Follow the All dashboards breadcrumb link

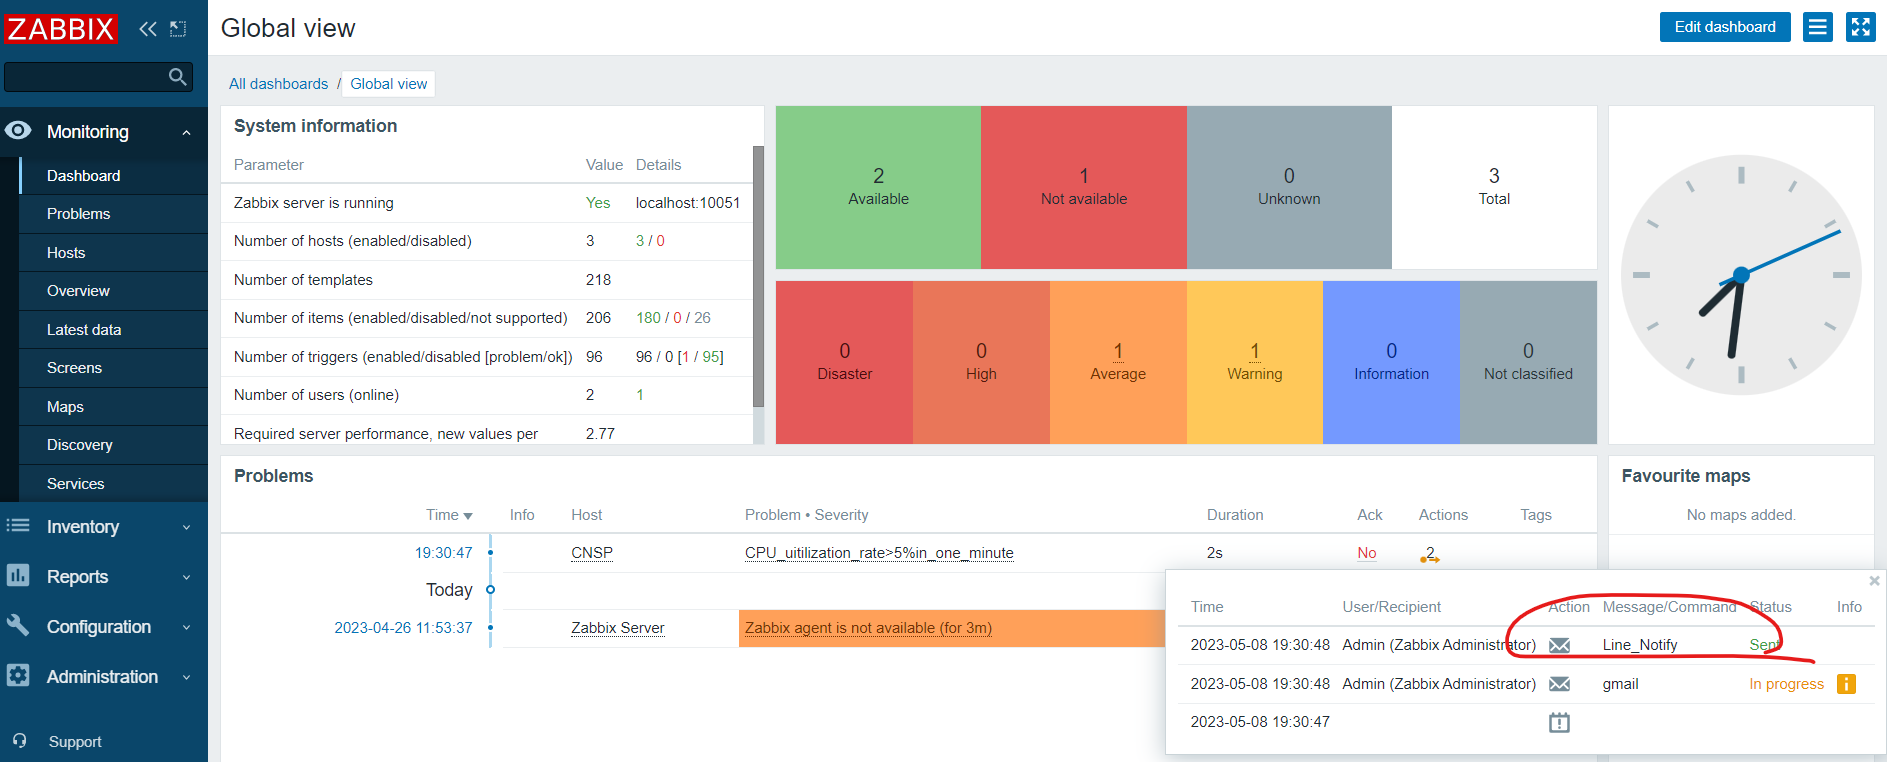tap(278, 84)
